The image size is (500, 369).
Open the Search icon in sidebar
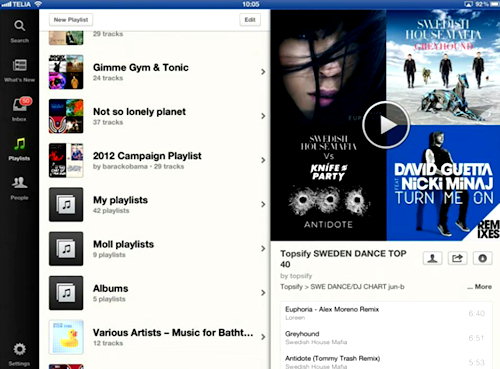tap(19, 26)
